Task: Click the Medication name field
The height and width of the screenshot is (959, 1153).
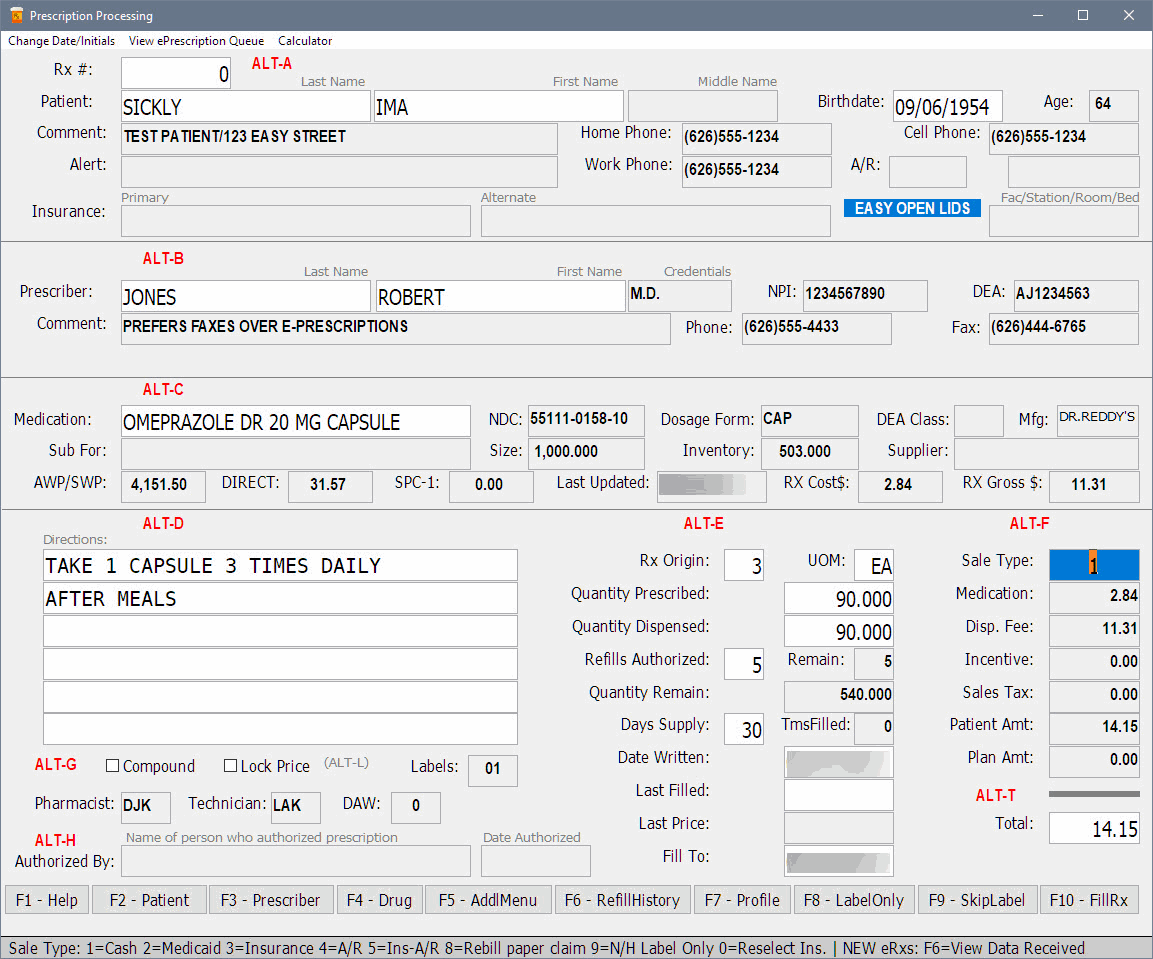Action: [296, 421]
